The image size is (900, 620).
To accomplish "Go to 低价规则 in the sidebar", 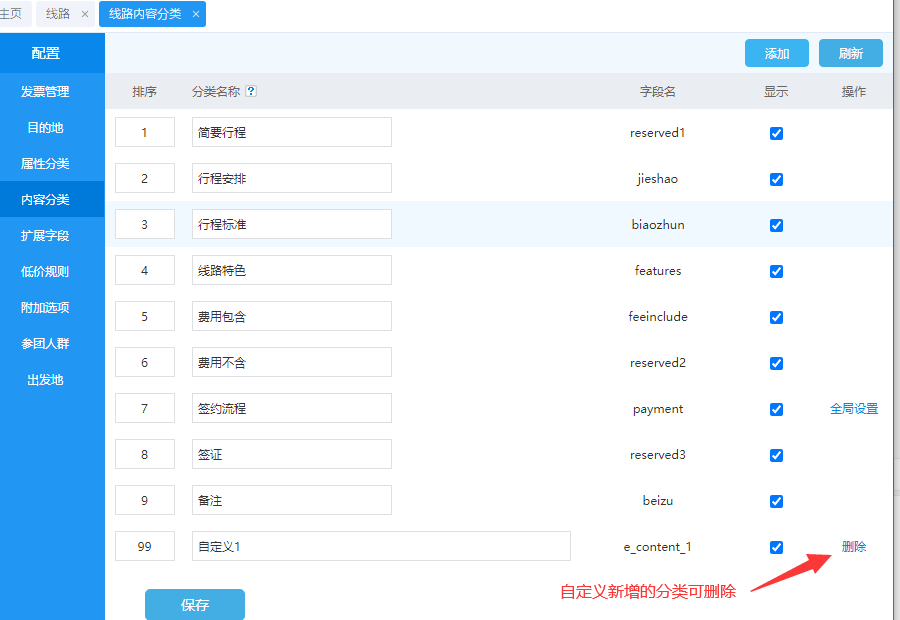I will (45, 272).
